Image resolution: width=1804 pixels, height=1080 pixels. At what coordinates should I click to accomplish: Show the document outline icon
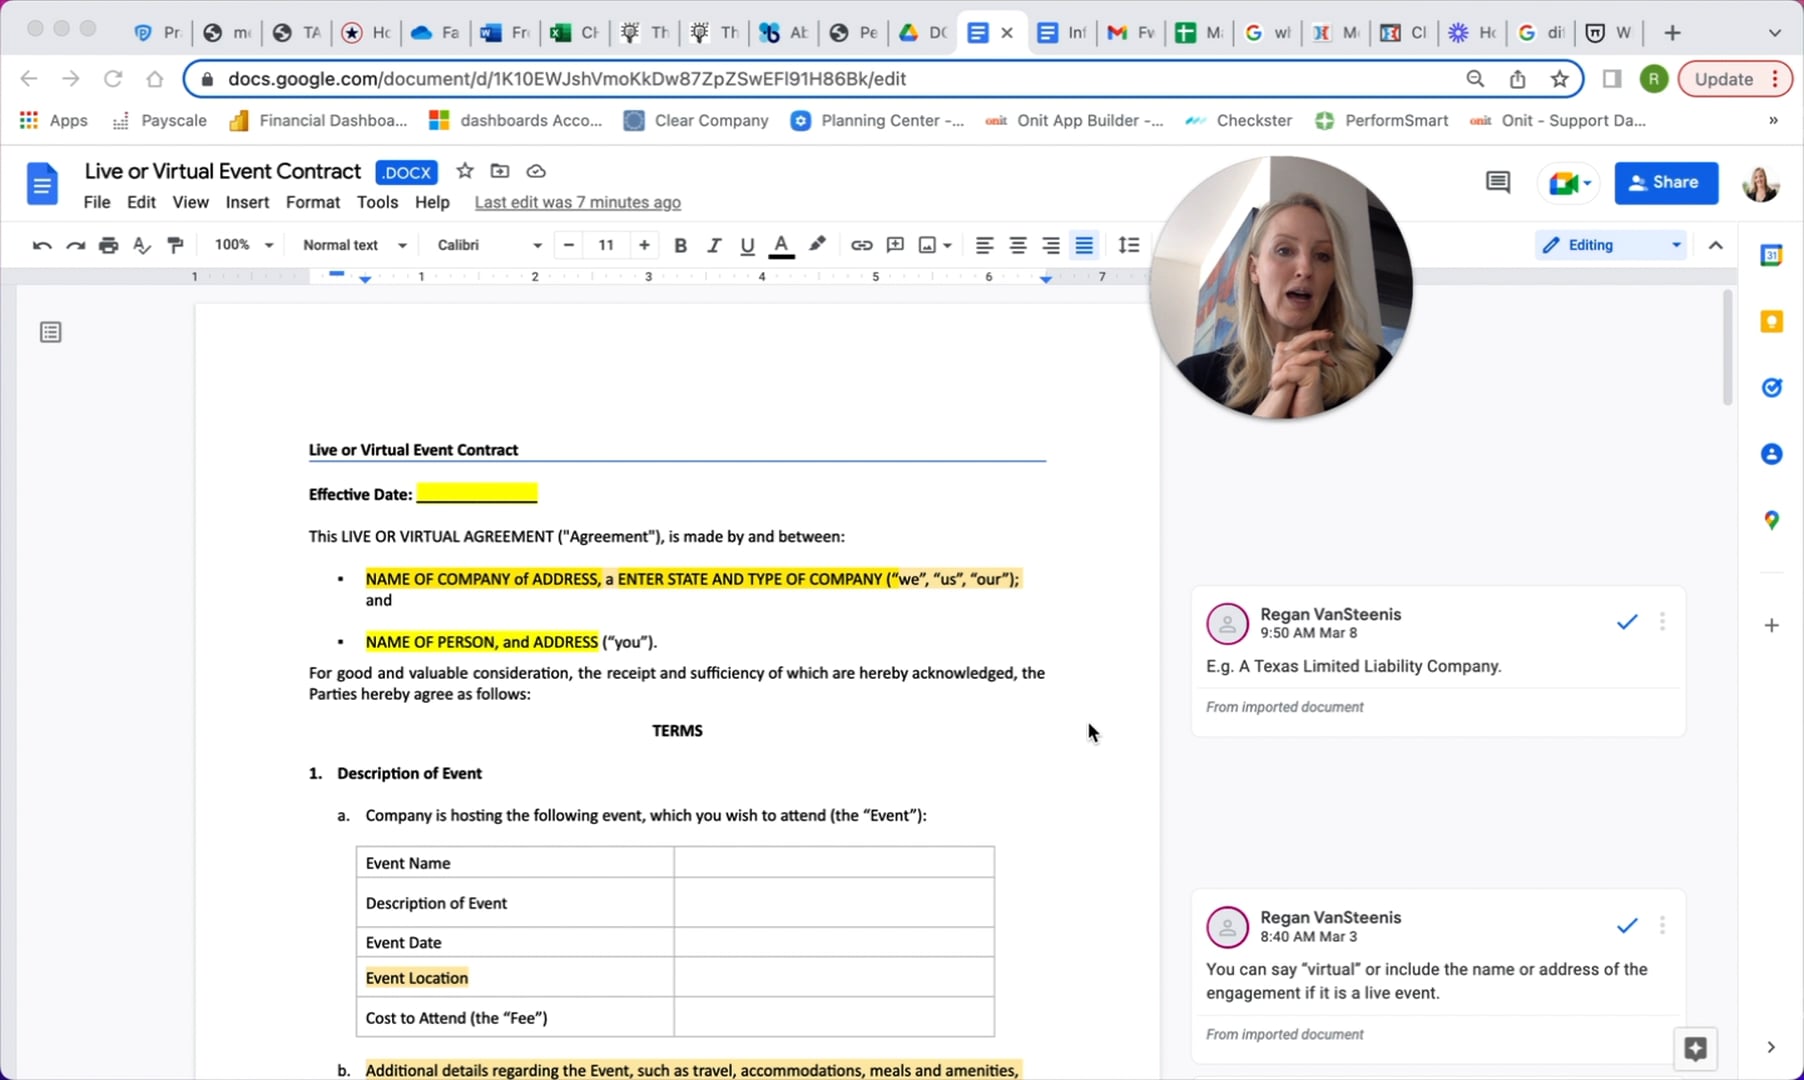tap(51, 332)
